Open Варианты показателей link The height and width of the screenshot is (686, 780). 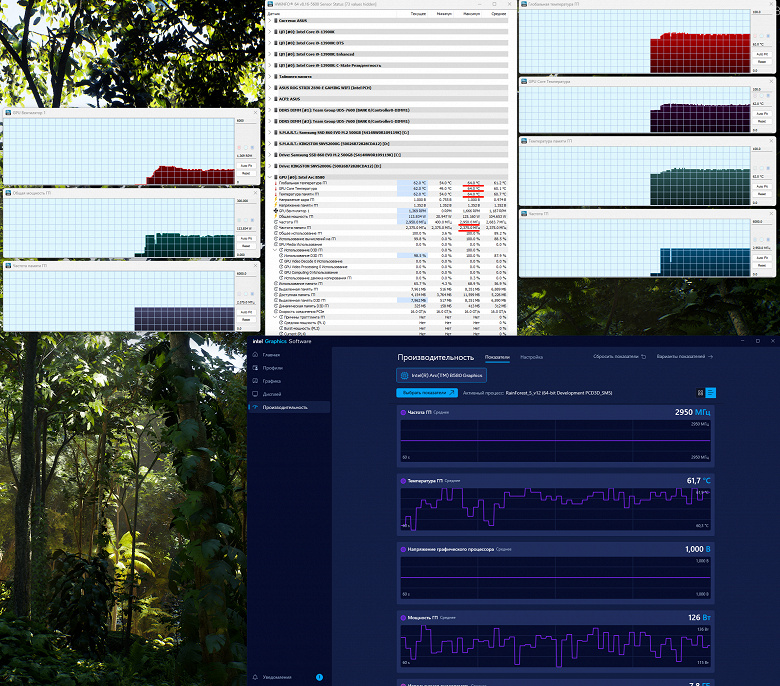[684, 357]
